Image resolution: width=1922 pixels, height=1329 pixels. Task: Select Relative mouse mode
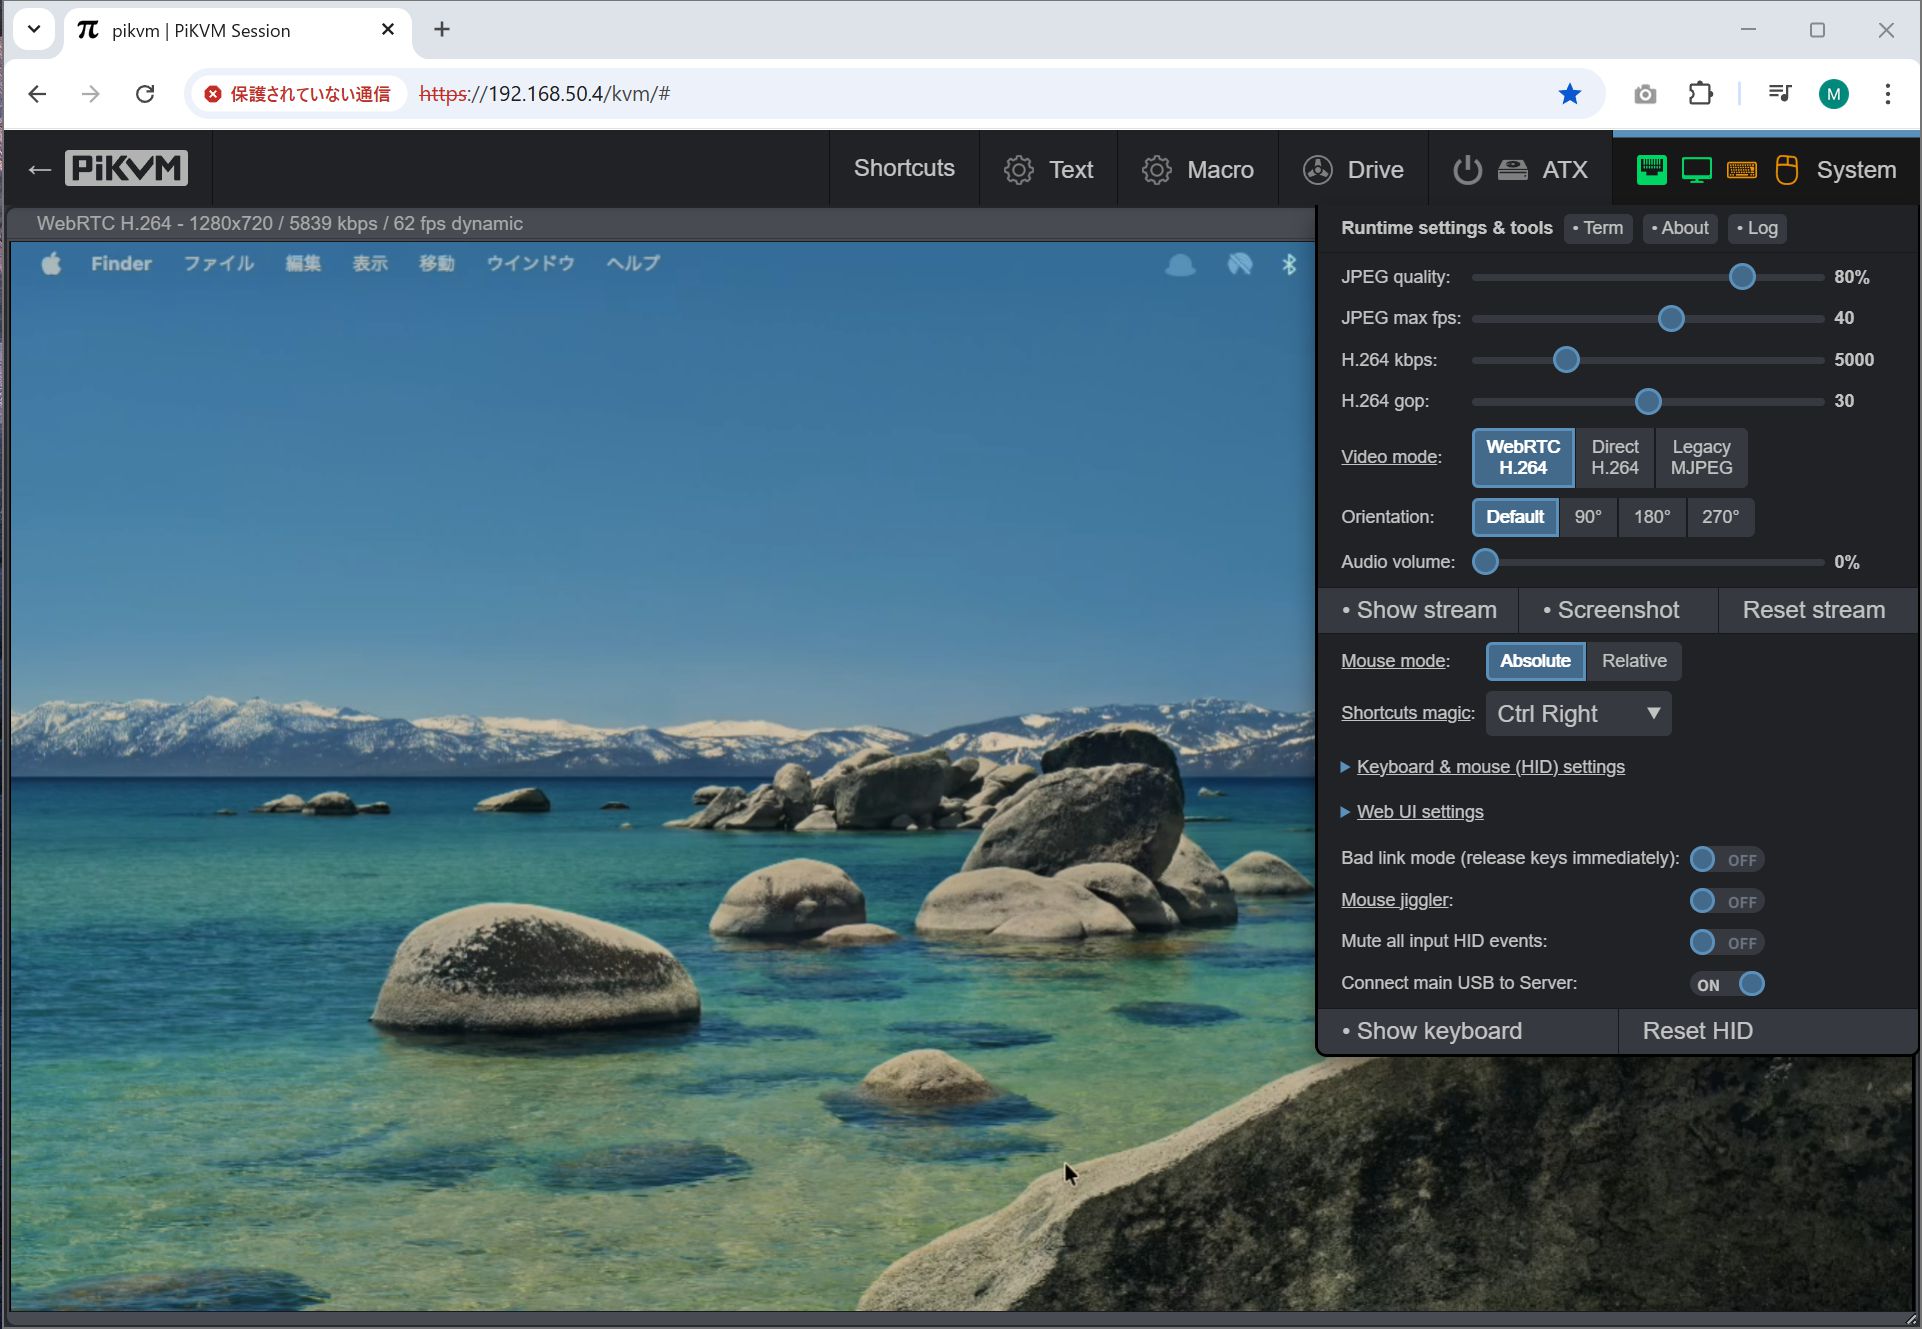(x=1633, y=661)
